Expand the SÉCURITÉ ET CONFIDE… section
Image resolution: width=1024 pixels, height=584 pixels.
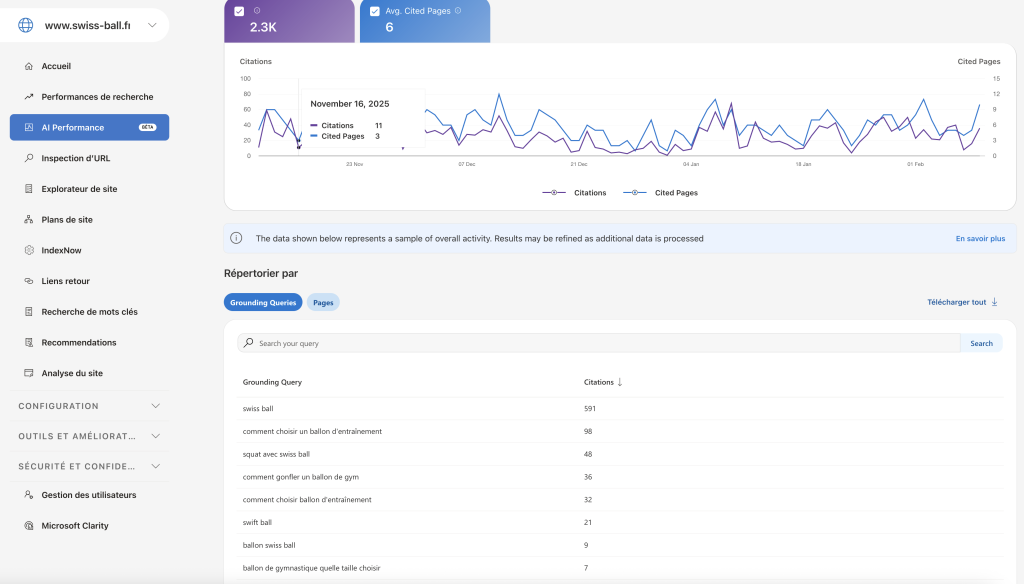[x=155, y=466]
